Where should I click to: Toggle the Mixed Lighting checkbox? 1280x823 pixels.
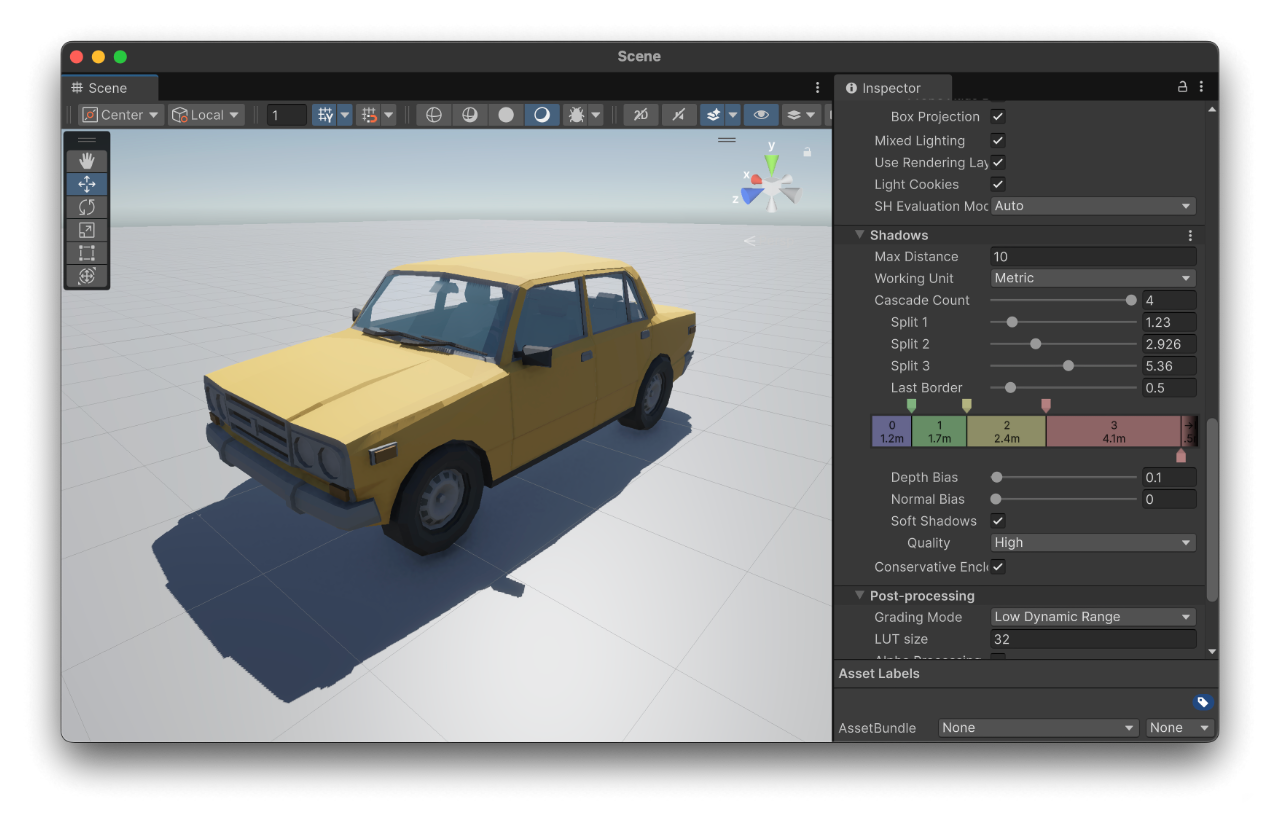[x=998, y=141]
